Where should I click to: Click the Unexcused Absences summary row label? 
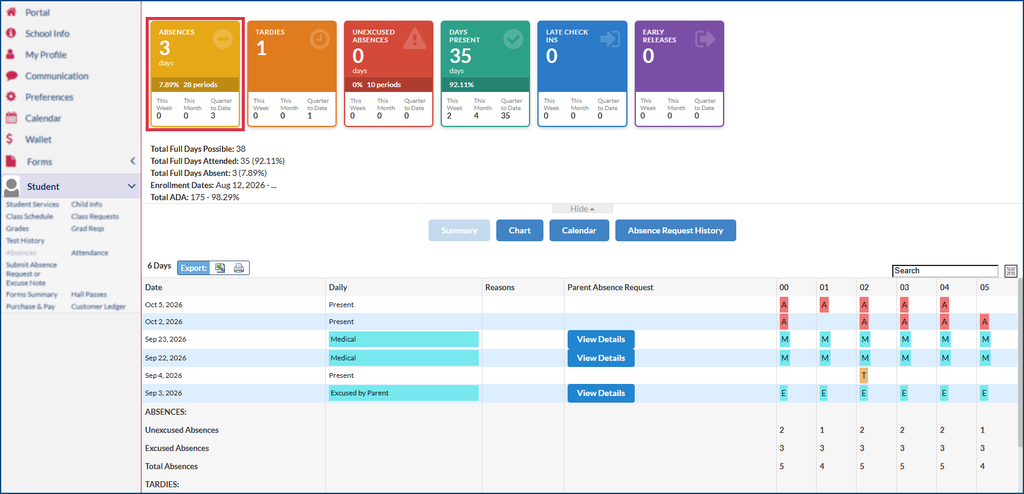(x=182, y=430)
